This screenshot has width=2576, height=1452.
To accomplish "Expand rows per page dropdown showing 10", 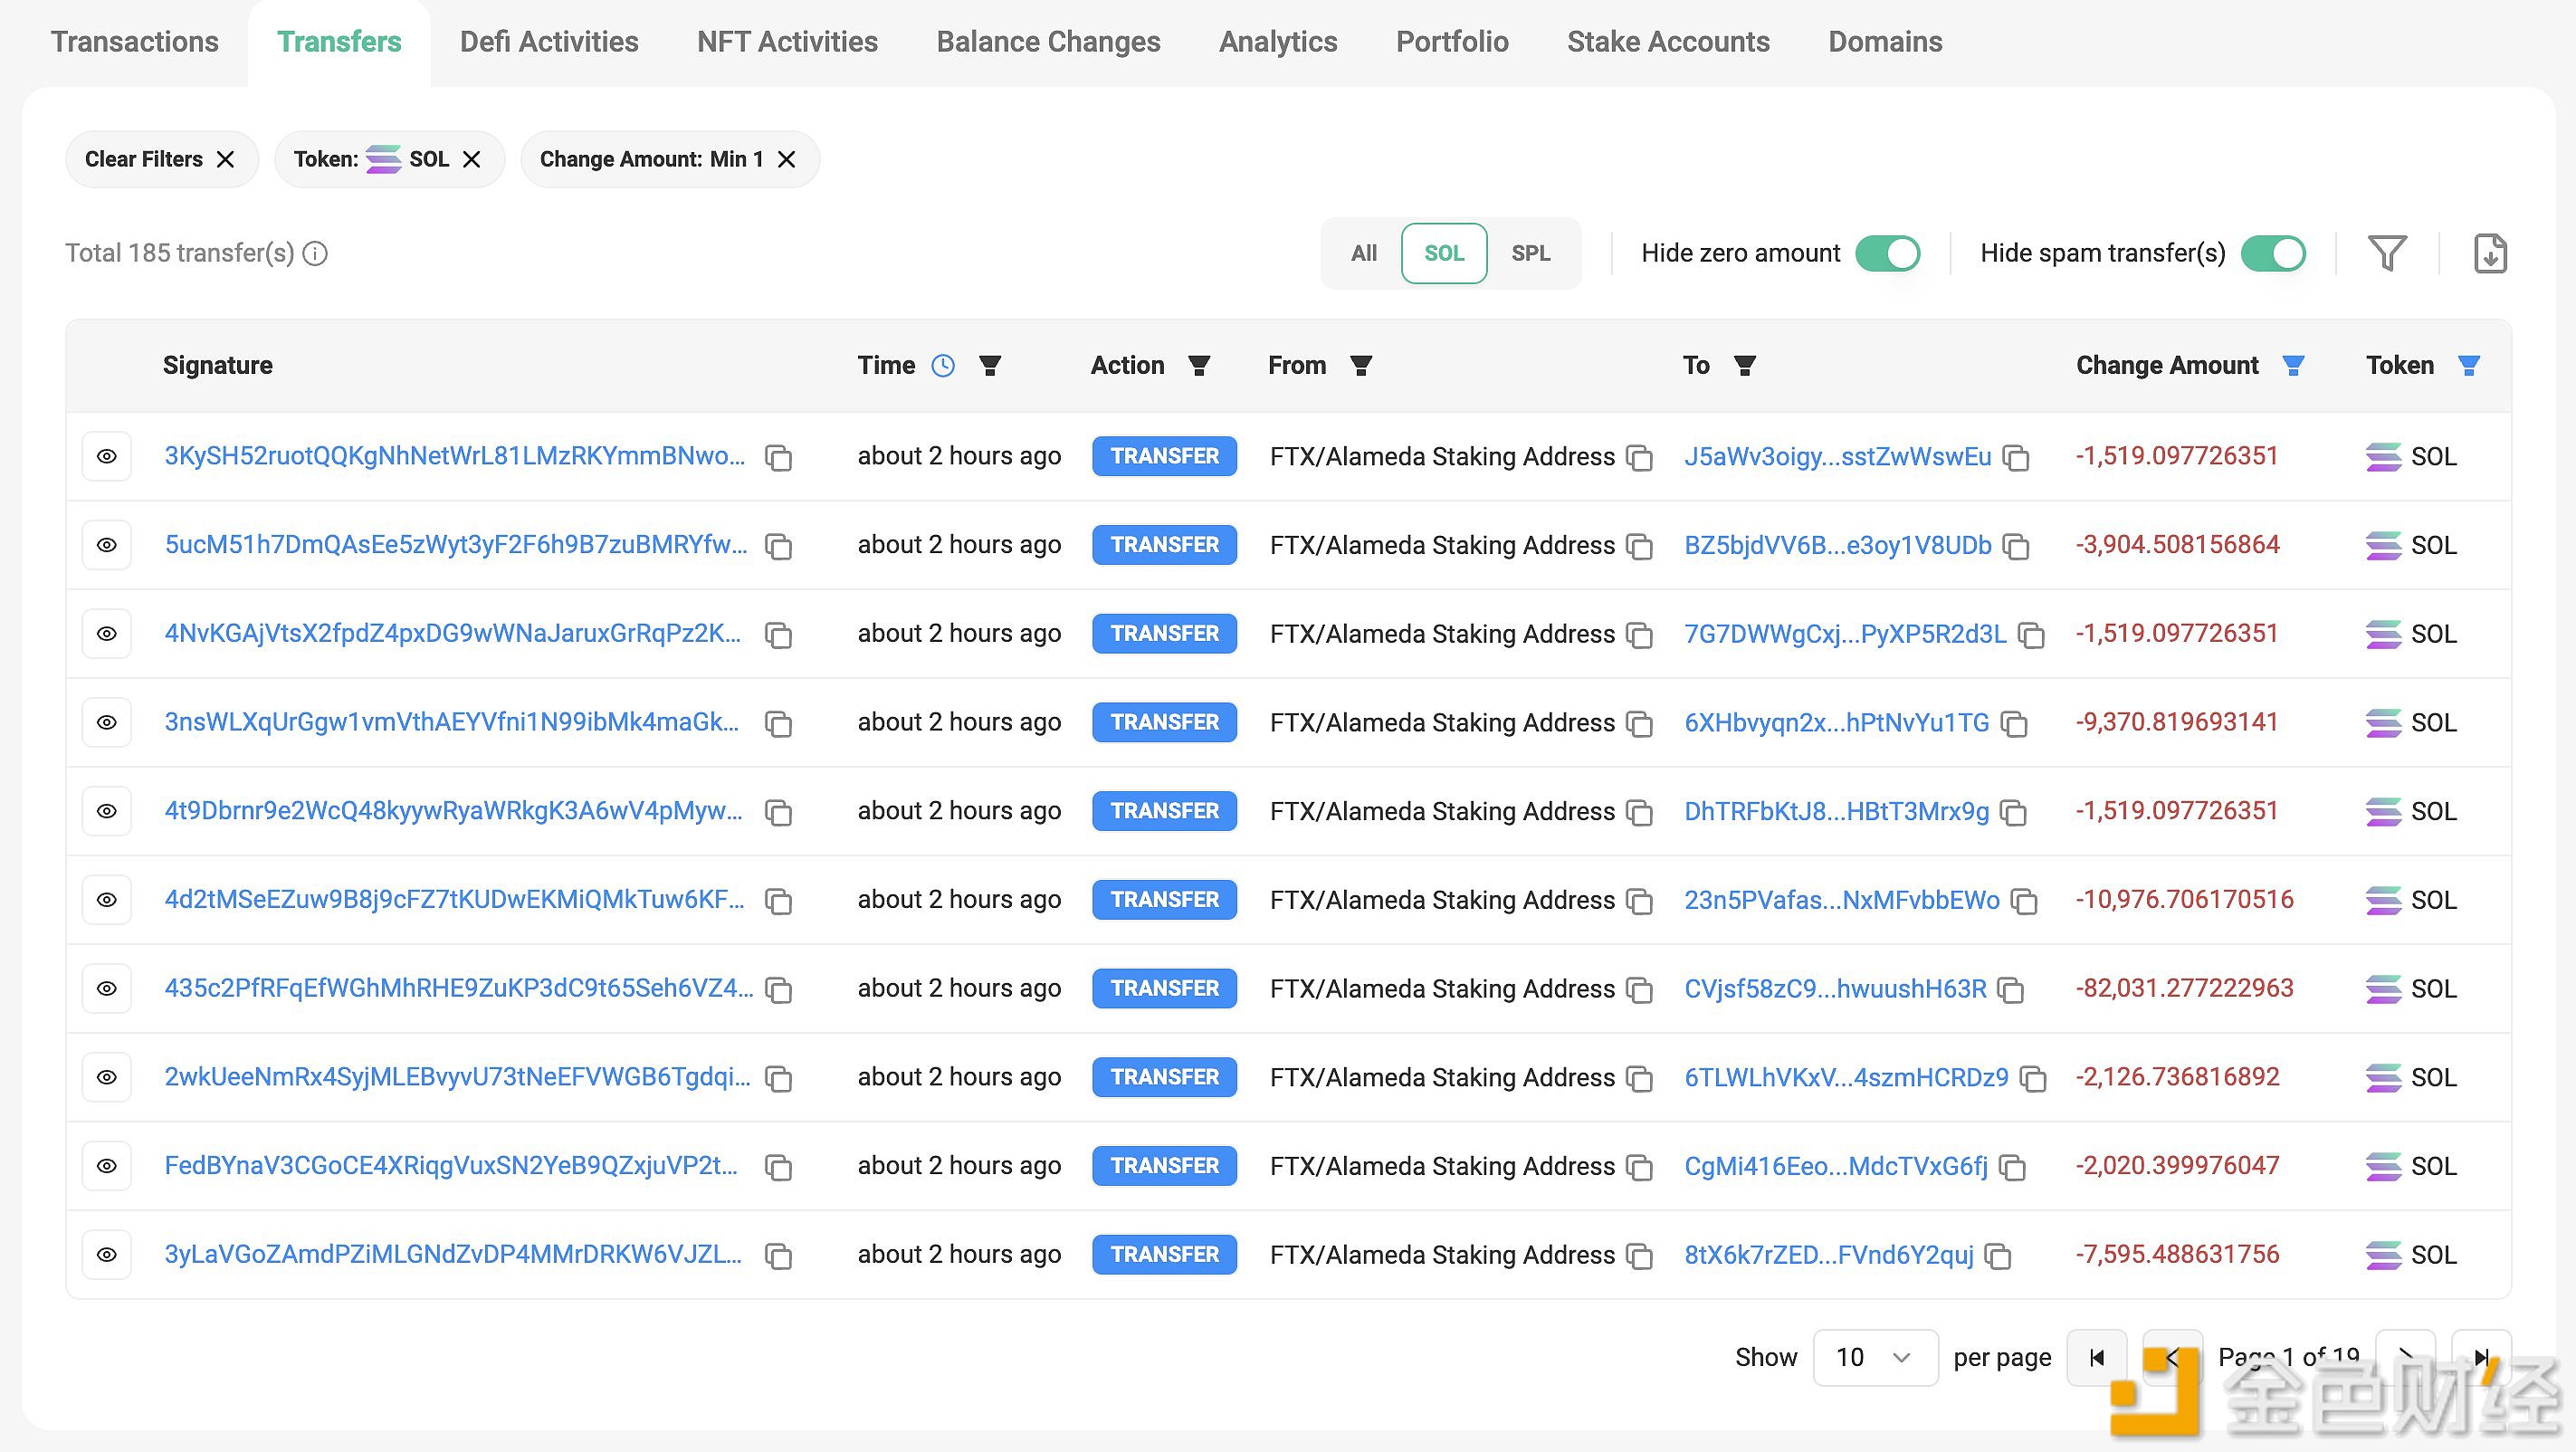I will tap(1875, 1357).
